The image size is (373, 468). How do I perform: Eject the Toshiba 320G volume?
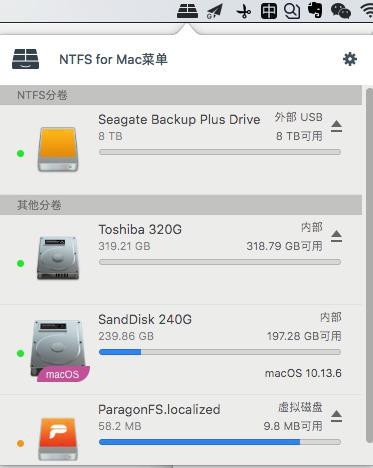[336, 236]
